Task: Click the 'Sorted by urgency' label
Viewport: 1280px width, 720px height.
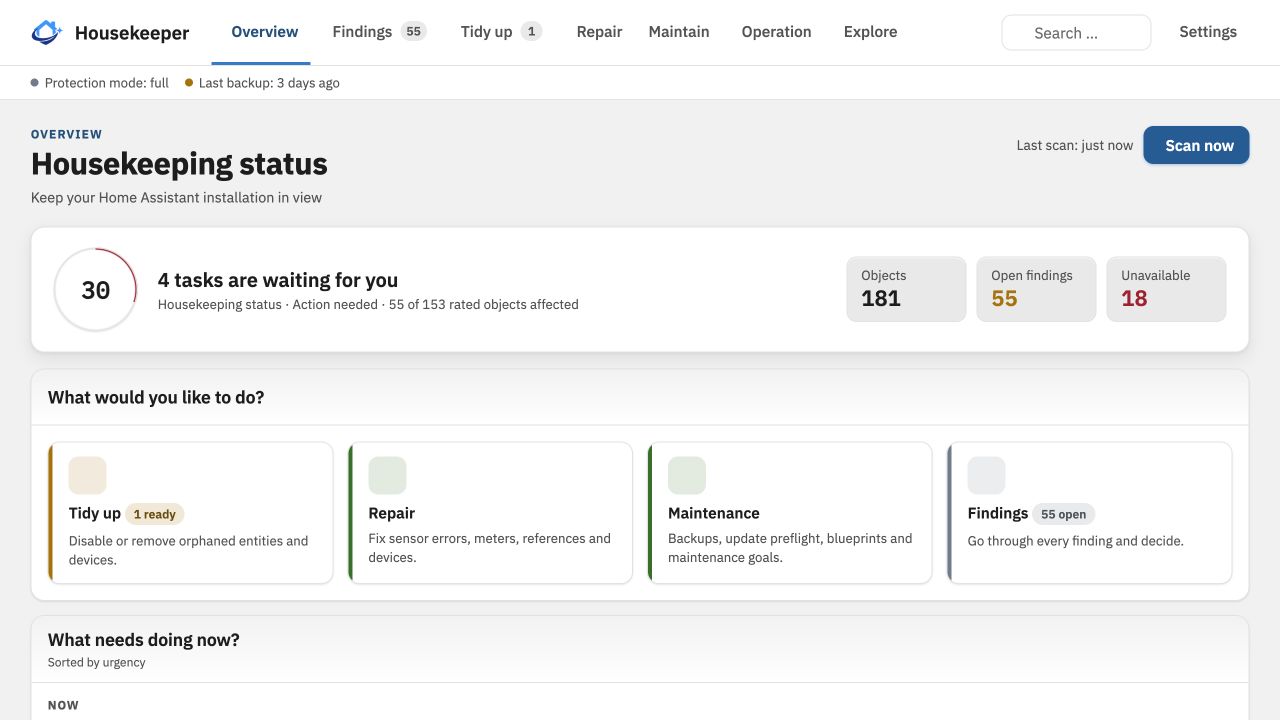Action: click(x=97, y=662)
